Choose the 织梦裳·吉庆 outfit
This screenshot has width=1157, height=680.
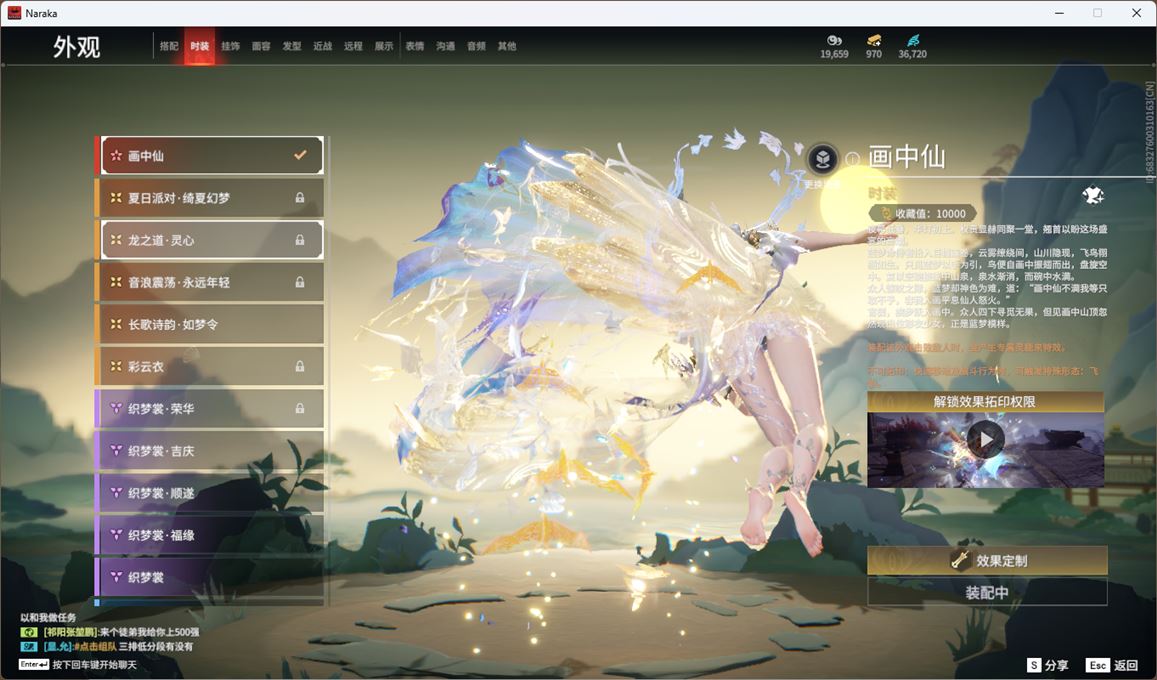tap(210, 451)
